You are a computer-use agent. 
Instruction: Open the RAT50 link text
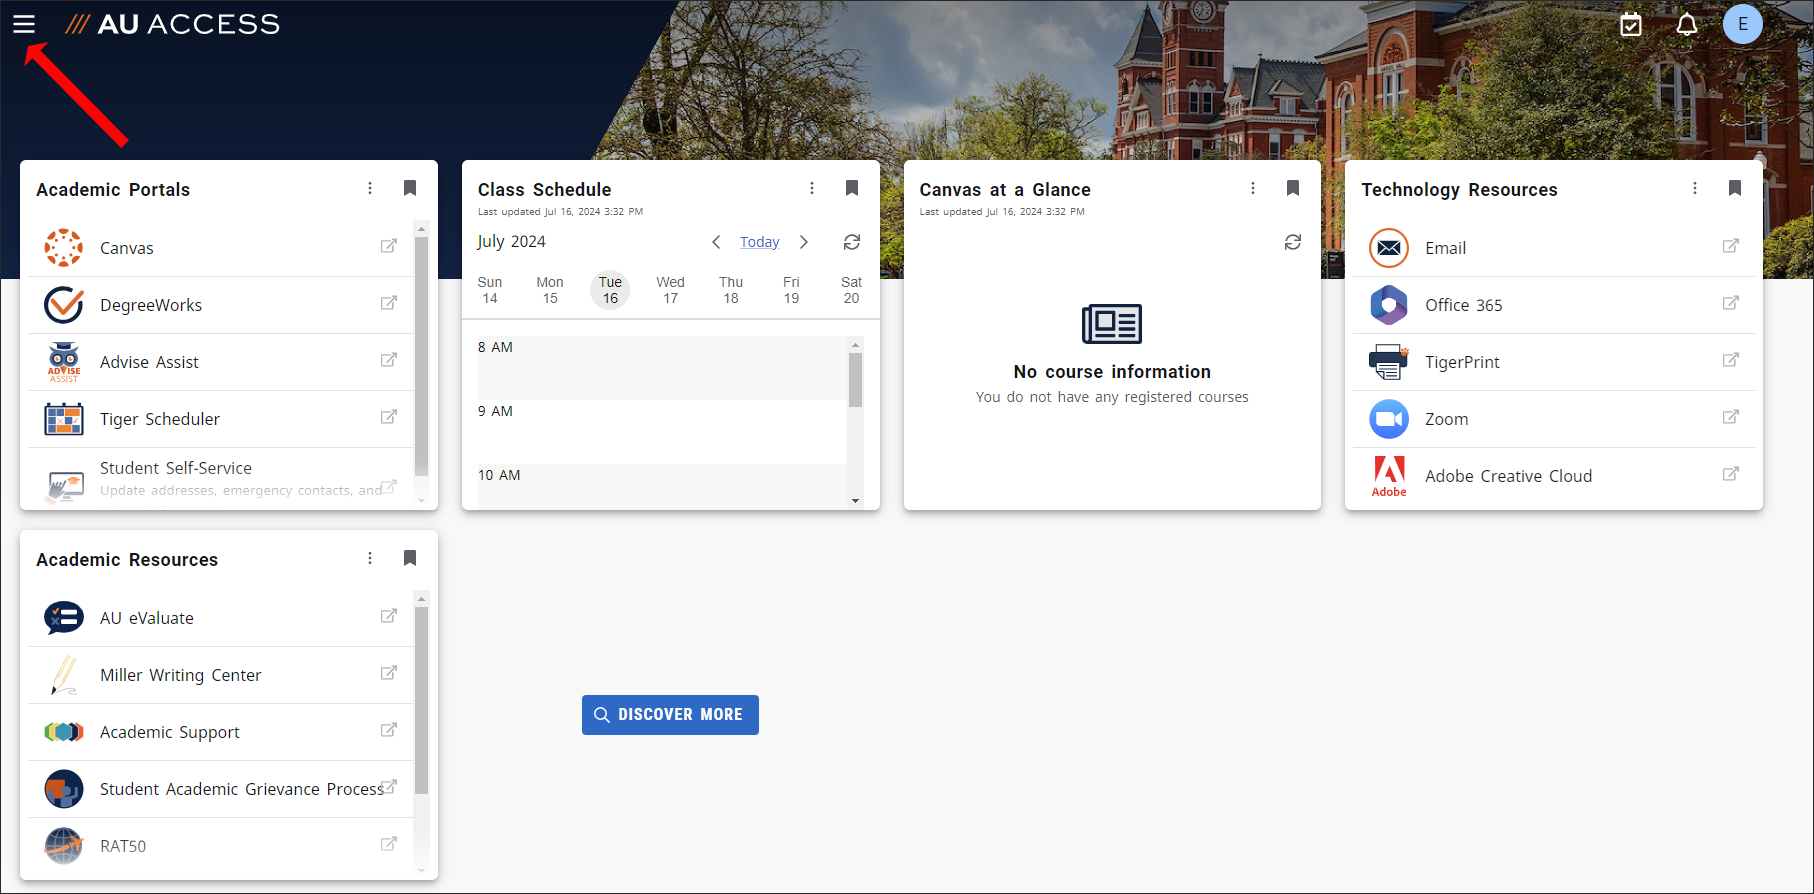point(123,846)
